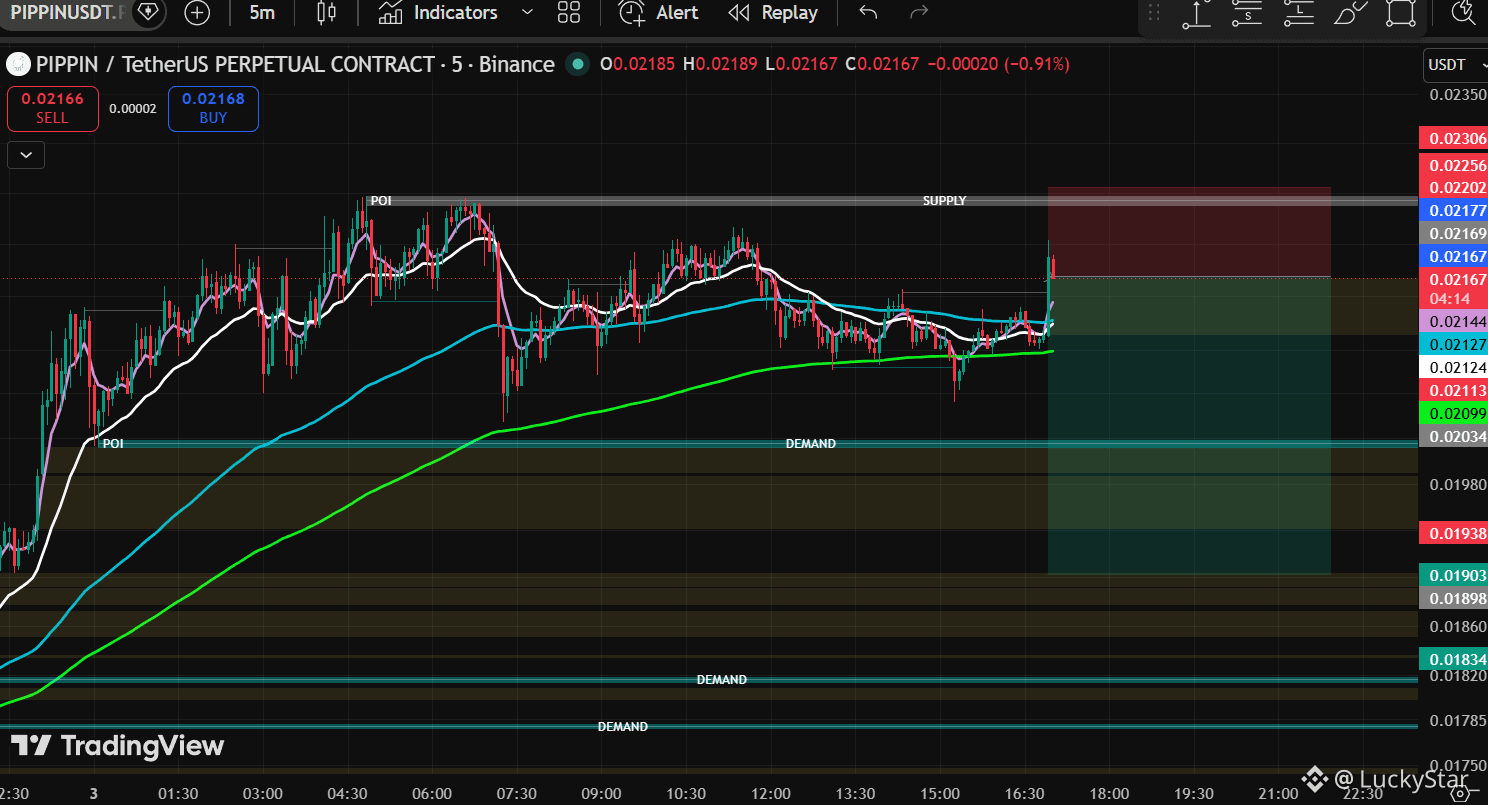The image size is (1488, 805).
Task: Click the teal 0.01834 price label
Action: point(1454,659)
